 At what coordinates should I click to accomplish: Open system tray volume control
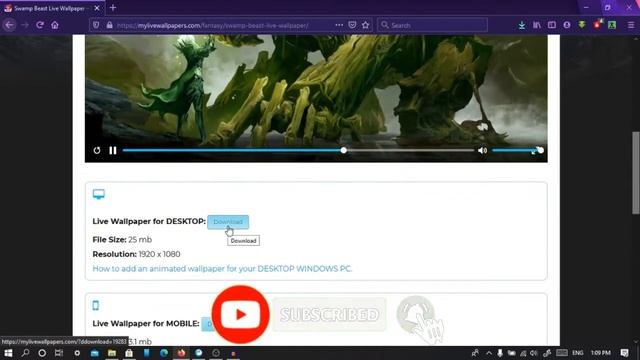pos(534,353)
